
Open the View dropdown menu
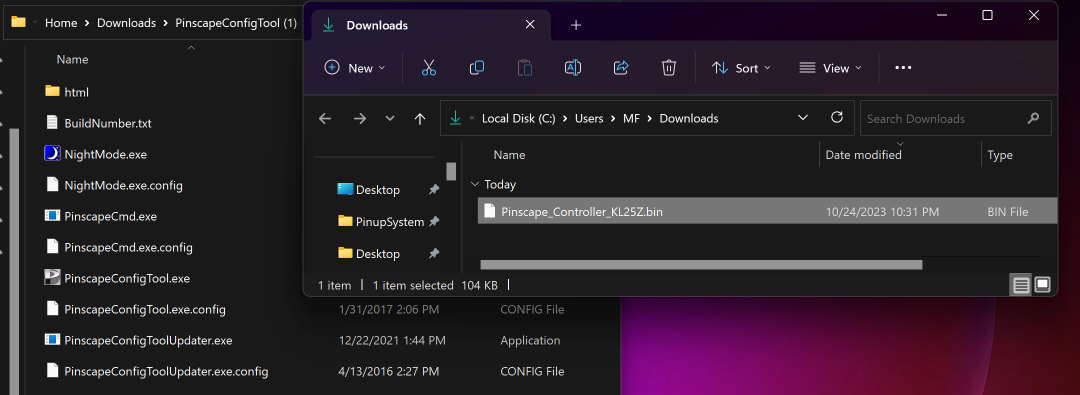pos(831,68)
